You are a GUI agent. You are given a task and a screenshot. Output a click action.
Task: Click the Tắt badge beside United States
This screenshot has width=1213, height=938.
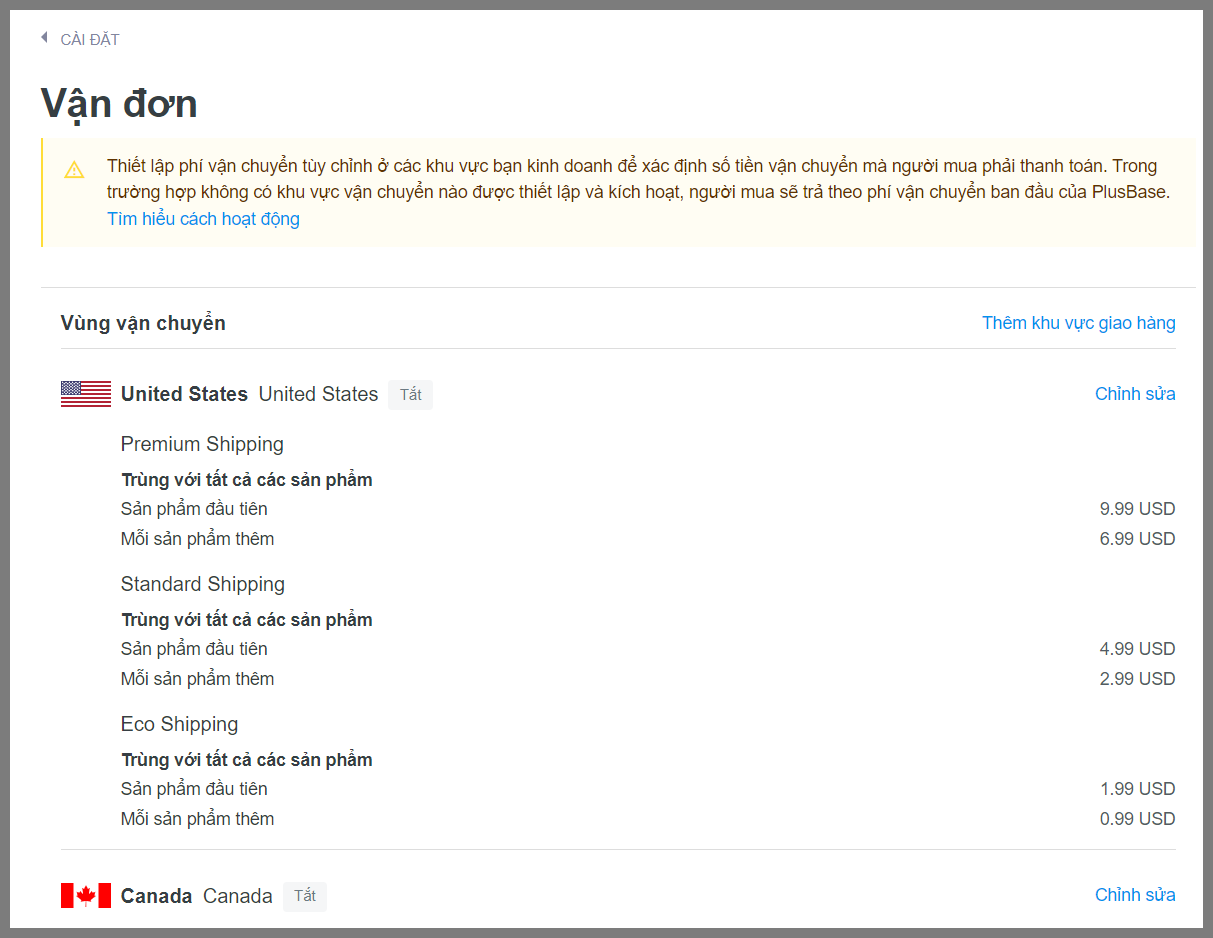[410, 395]
